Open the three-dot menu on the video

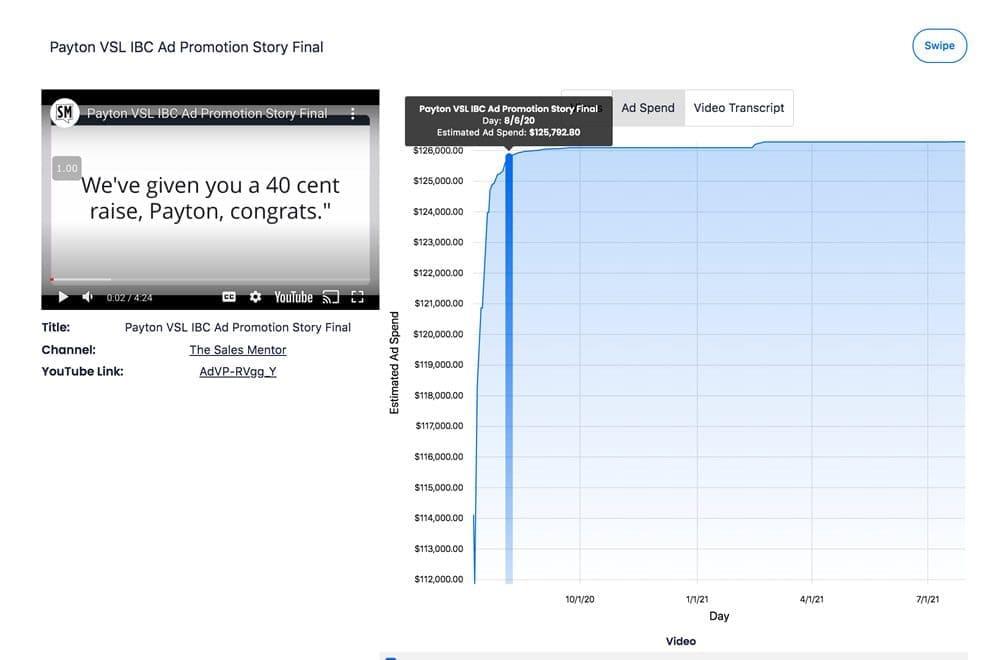(x=353, y=114)
